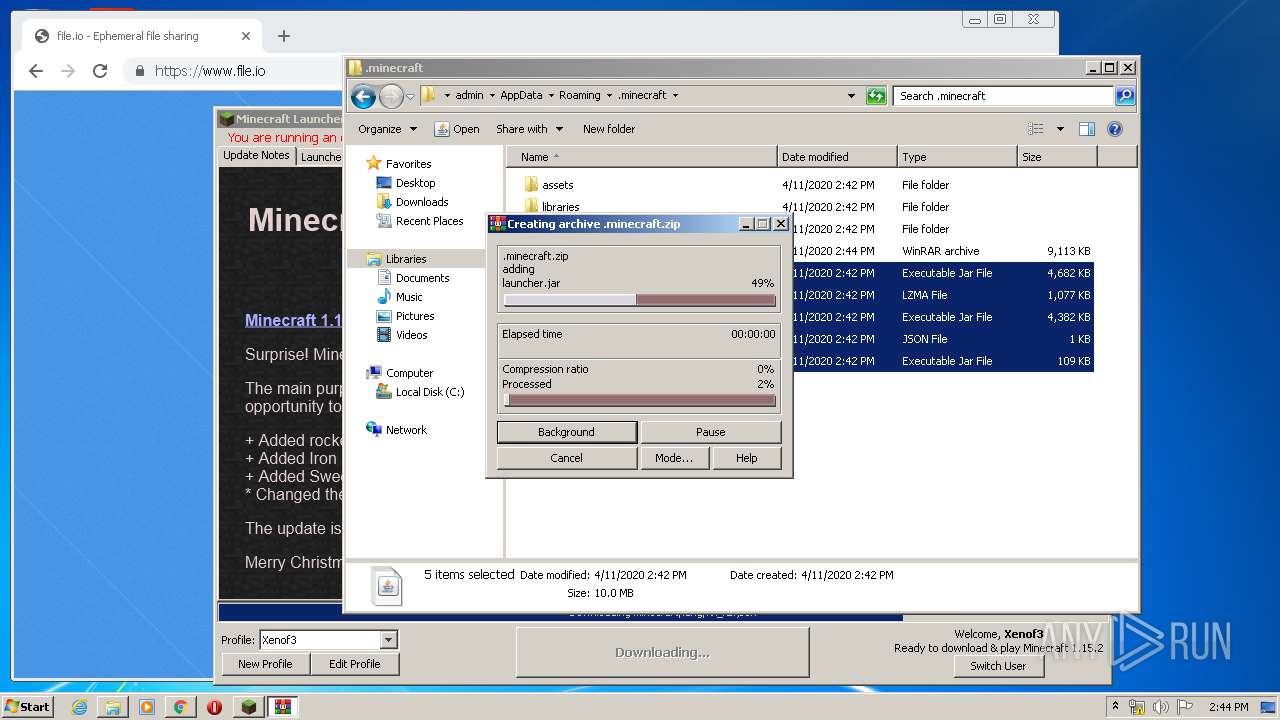Select Local Disk (C:) in navigation pane
The height and width of the screenshot is (720, 1280).
click(420, 392)
